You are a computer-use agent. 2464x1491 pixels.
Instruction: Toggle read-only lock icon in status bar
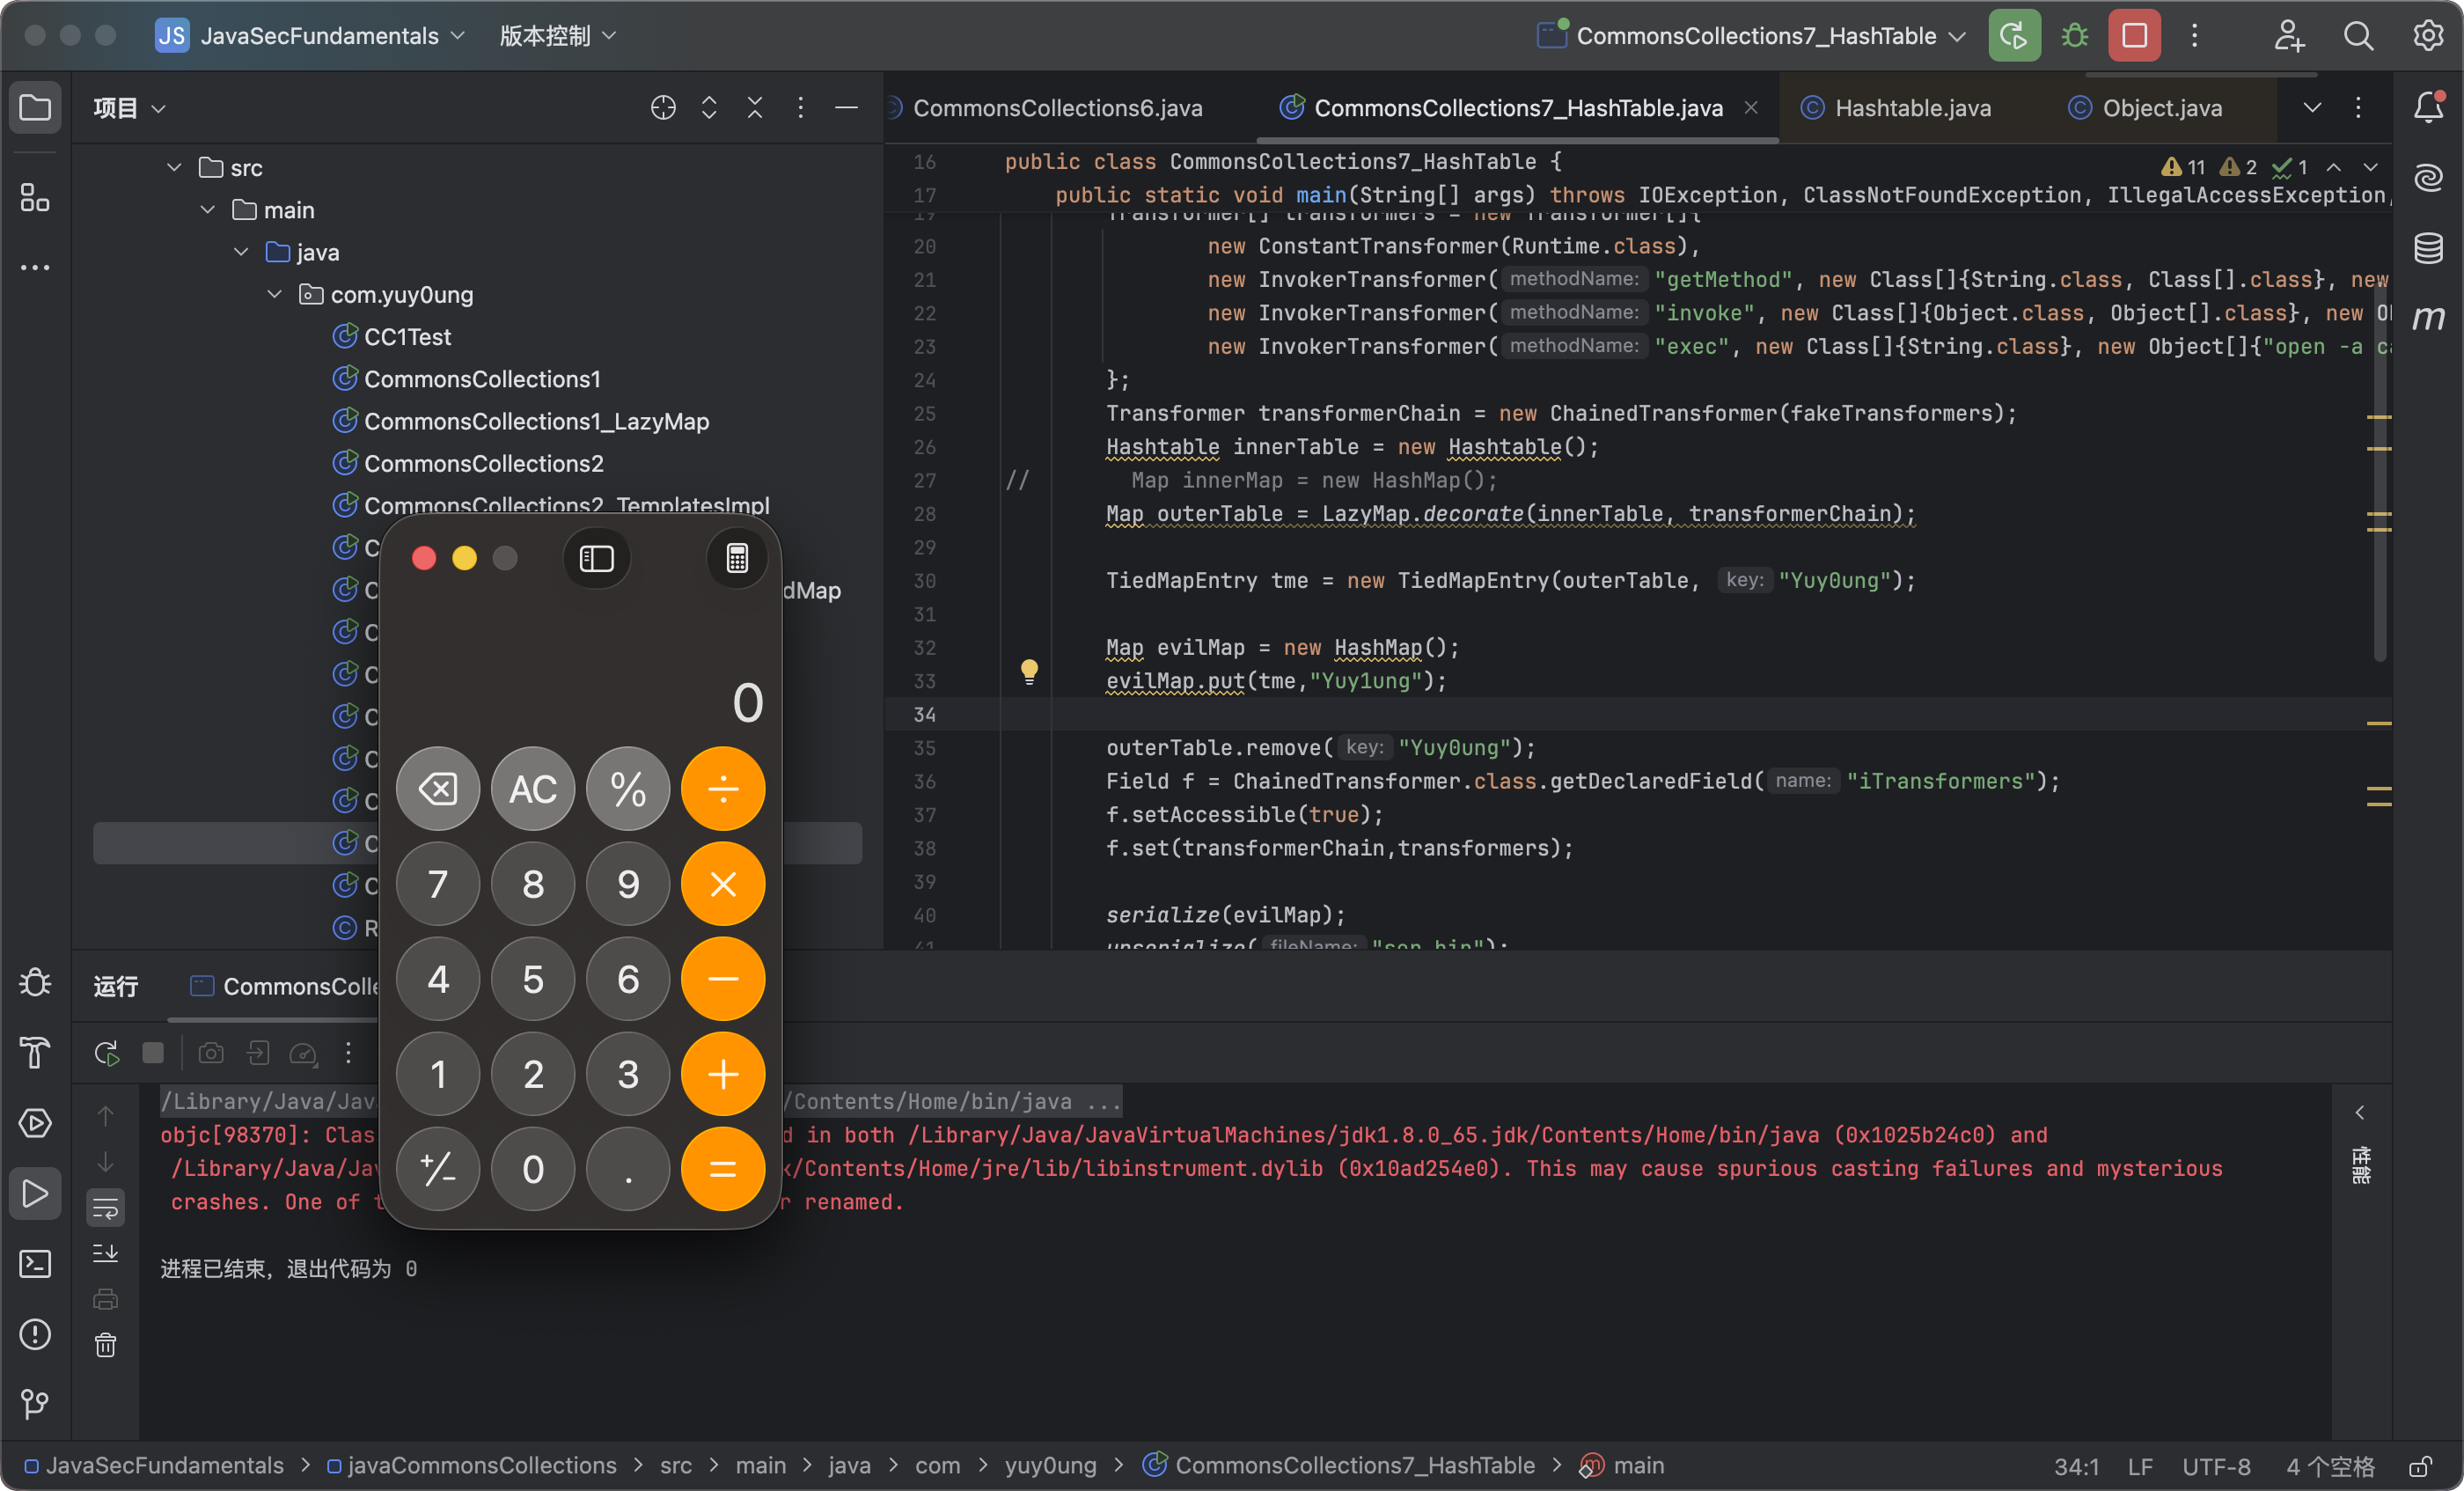2420,1466
